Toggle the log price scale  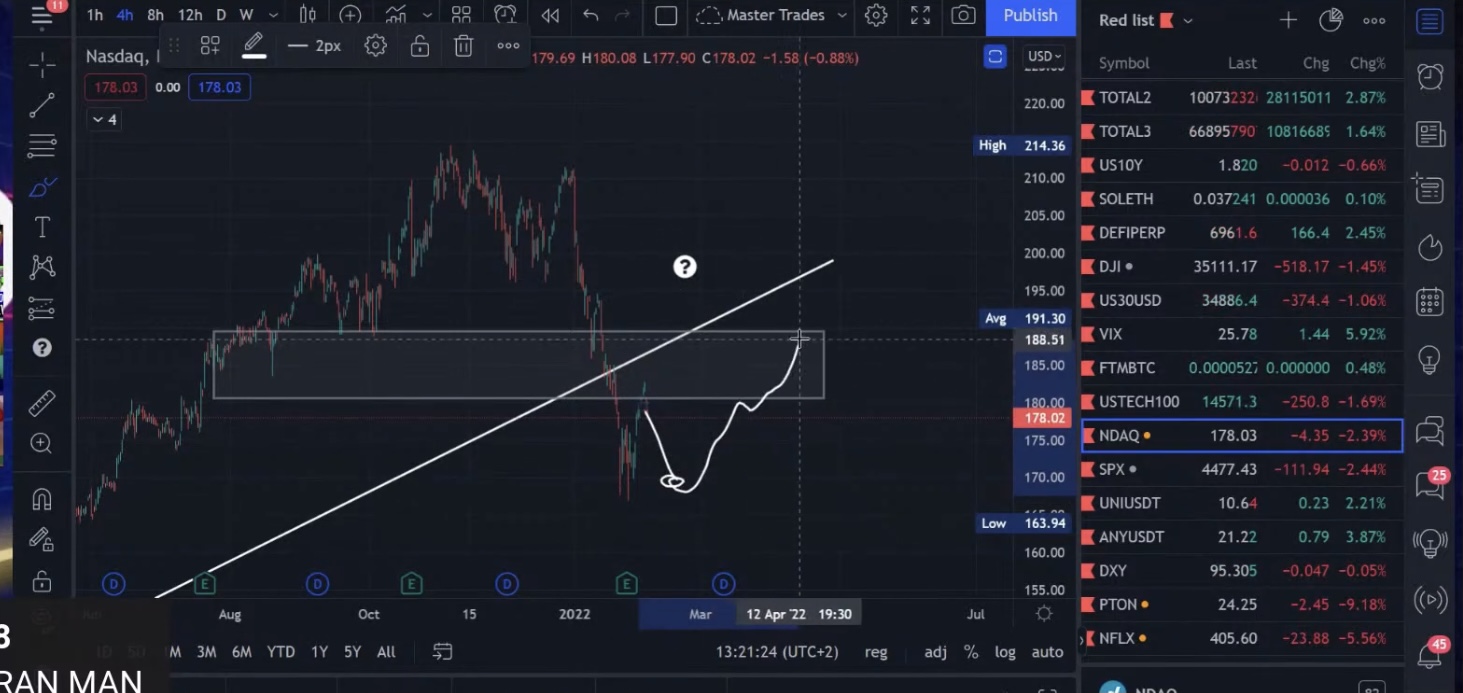tap(1005, 652)
